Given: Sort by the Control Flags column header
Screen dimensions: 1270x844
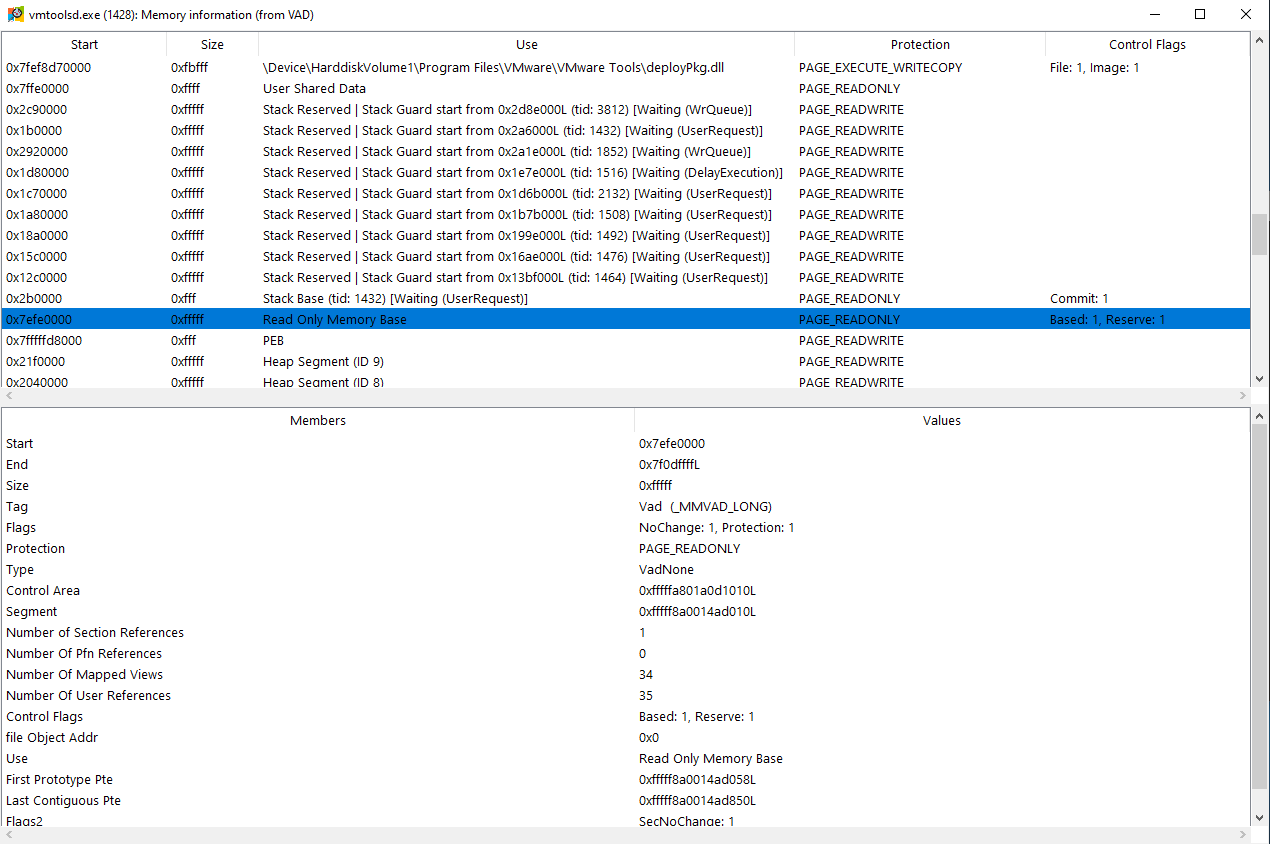Looking at the screenshot, I should tap(1147, 44).
